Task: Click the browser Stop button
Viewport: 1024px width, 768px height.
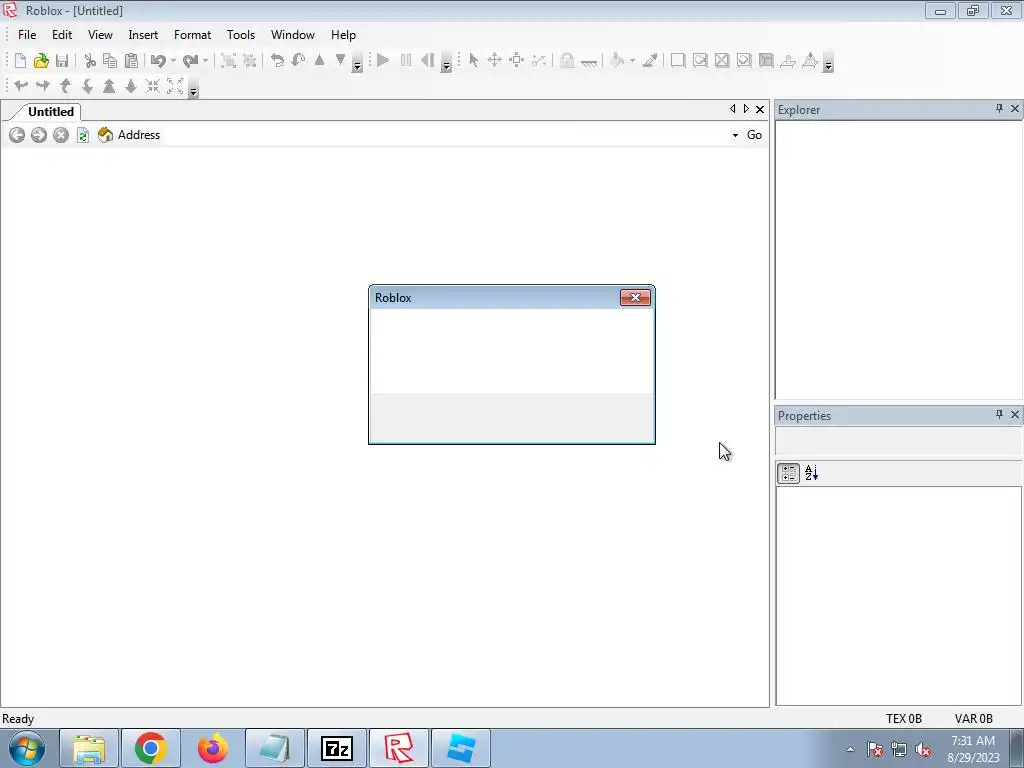Action: pyautogui.click(x=61, y=135)
